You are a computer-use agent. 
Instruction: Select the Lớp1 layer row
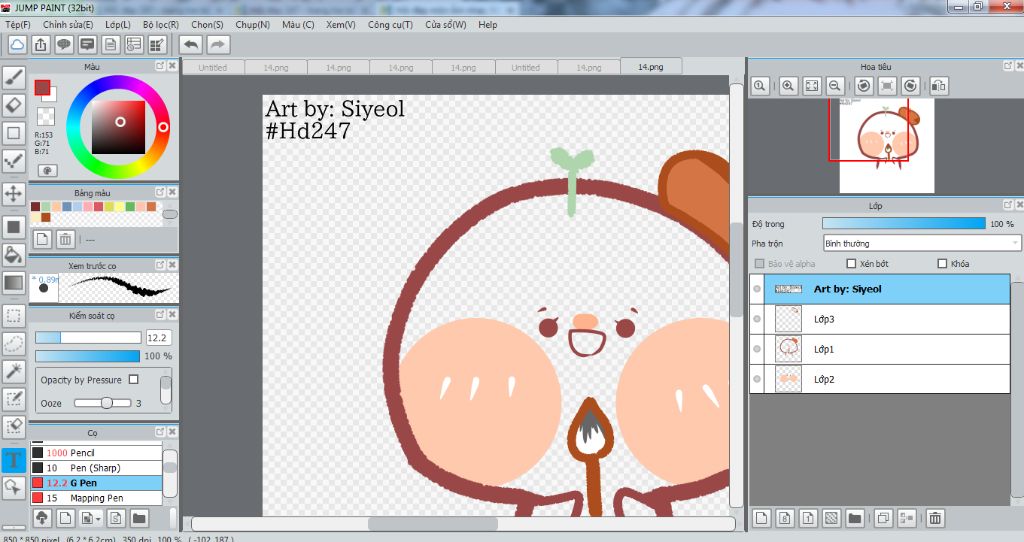[x=880, y=349]
